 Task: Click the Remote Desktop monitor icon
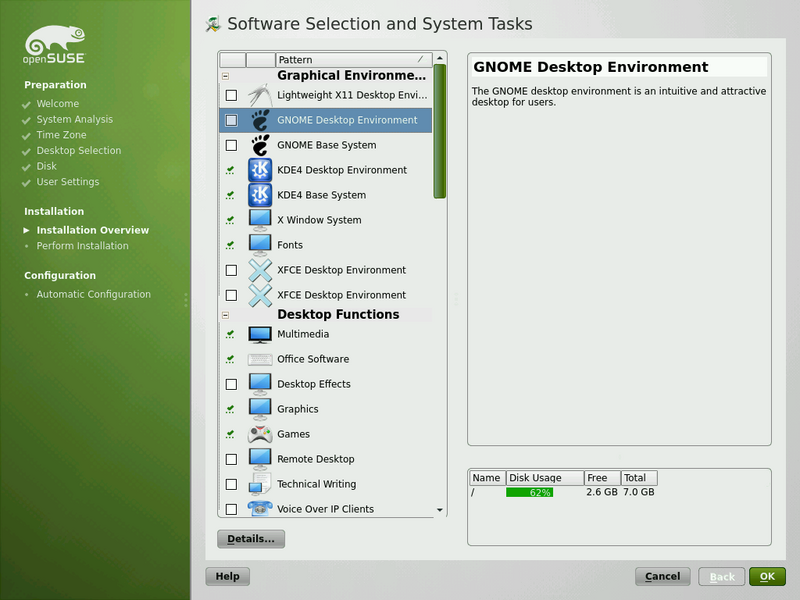(x=260, y=459)
